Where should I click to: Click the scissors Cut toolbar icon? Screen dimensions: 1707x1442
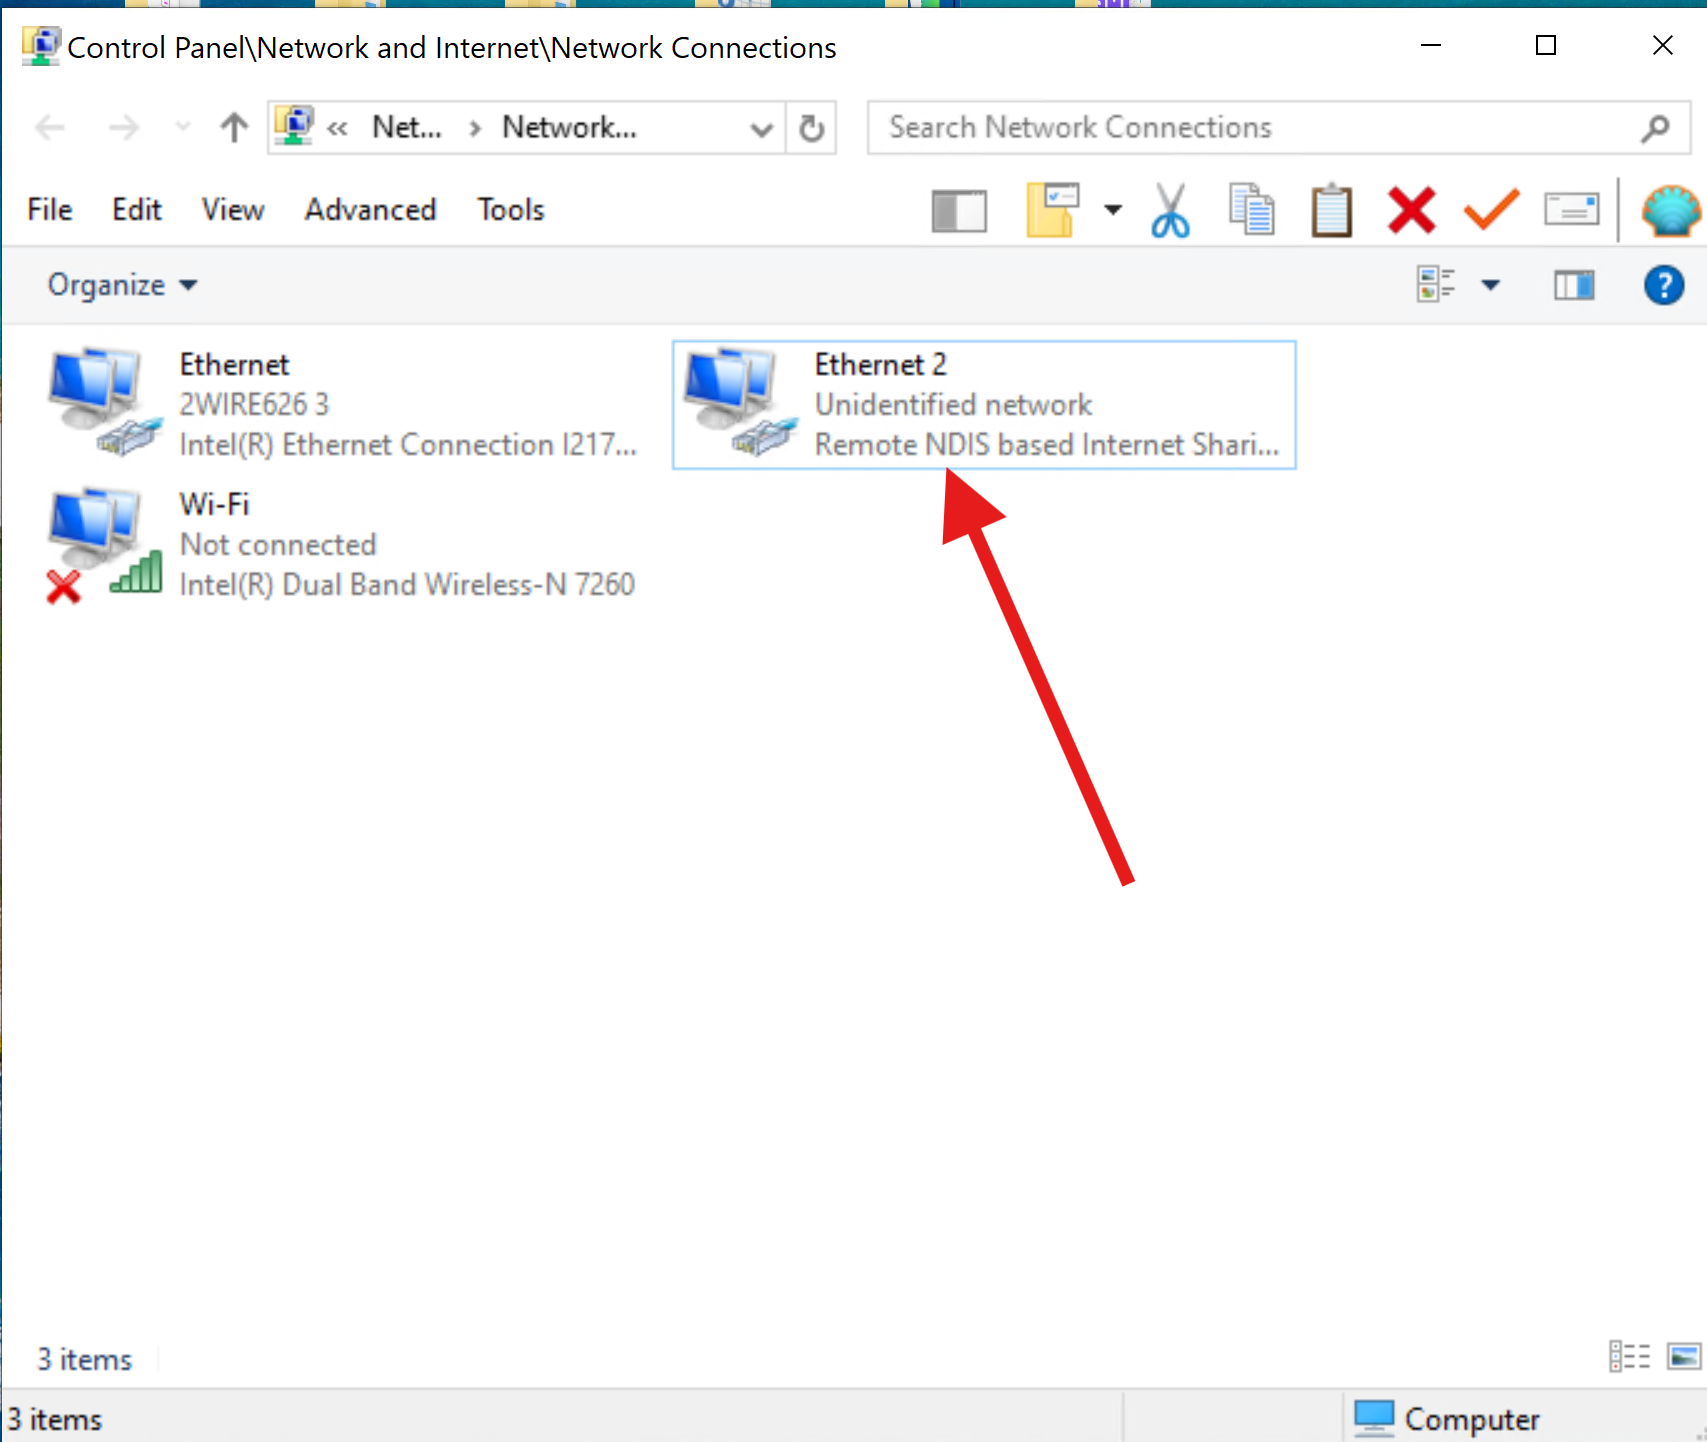1169,211
